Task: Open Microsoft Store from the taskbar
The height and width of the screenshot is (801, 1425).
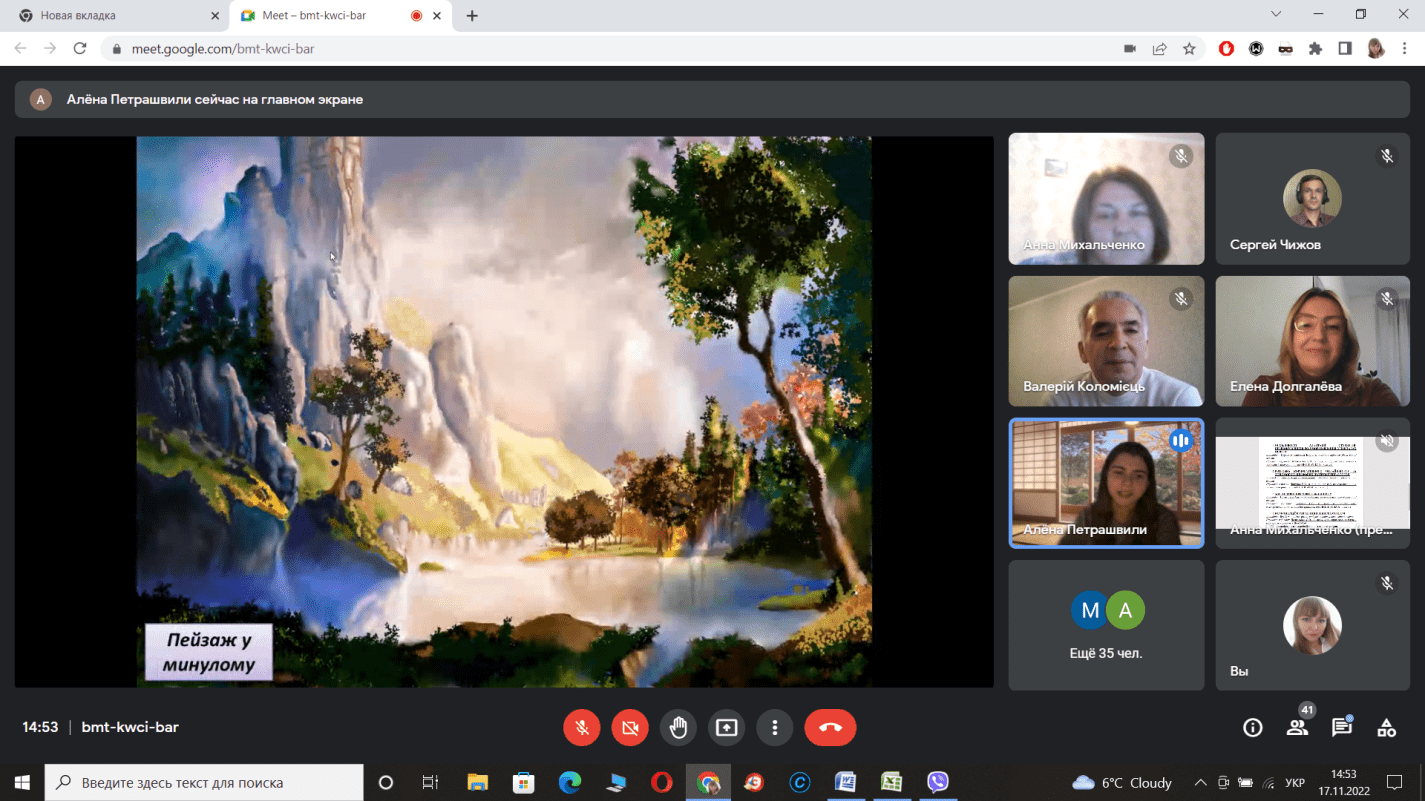Action: click(523, 782)
